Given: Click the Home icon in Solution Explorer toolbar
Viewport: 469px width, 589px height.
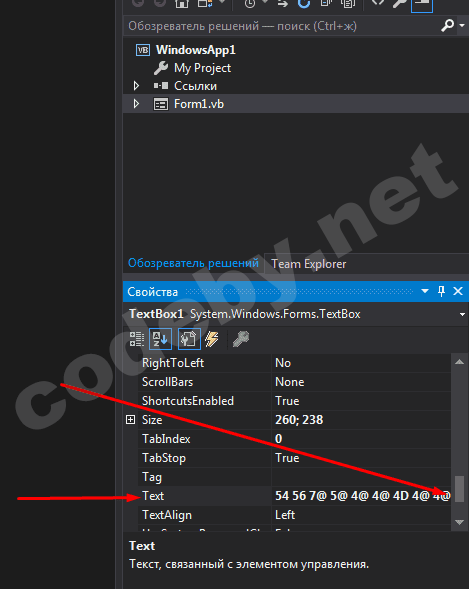Looking at the screenshot, I should [x=182, y=4].
